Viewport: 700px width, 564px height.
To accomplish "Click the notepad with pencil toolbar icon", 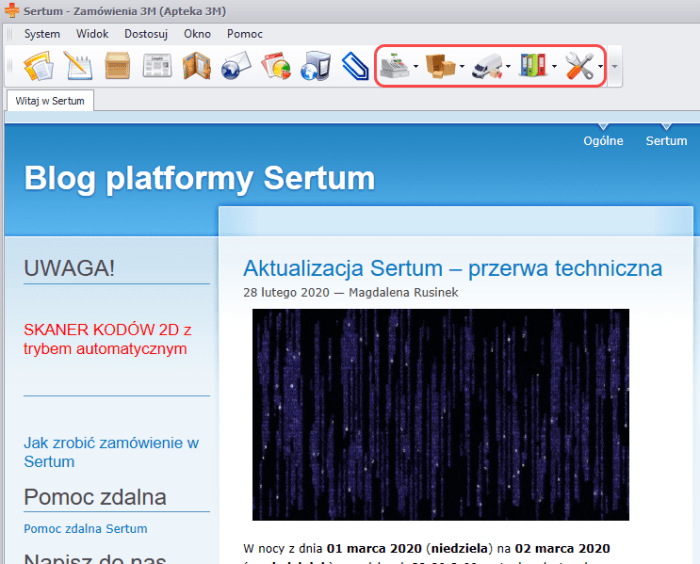I will point(78,67).
